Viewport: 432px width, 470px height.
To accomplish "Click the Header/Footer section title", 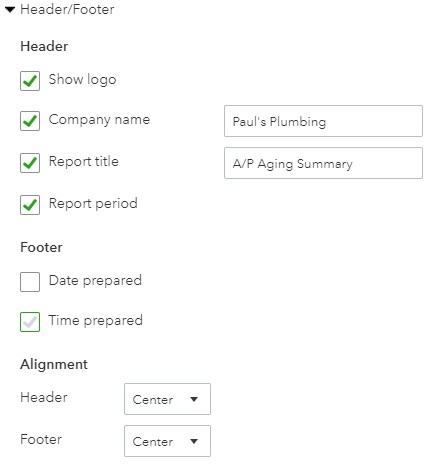I will coord(67,9).
